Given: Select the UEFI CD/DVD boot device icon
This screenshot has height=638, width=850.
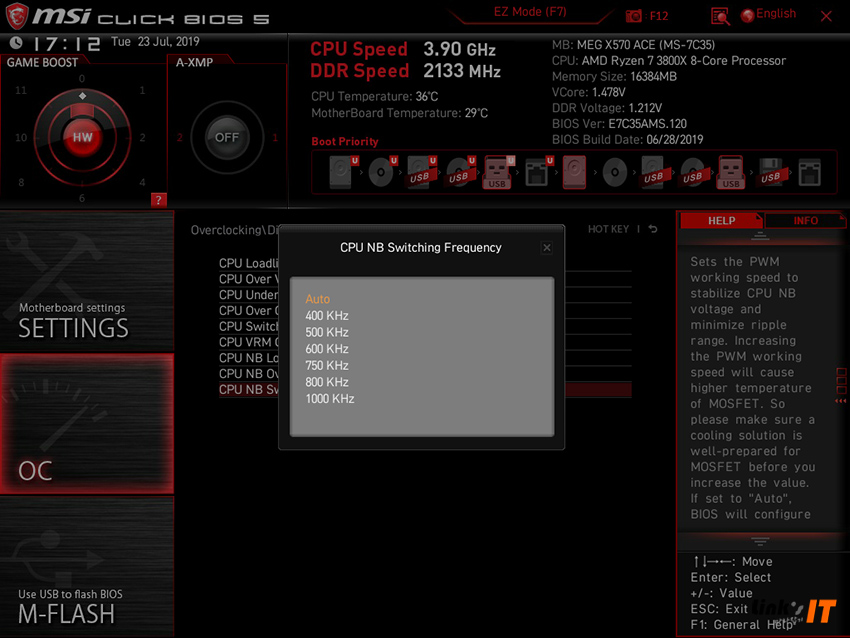Looking at the screenshot, I should click(382, 172).
